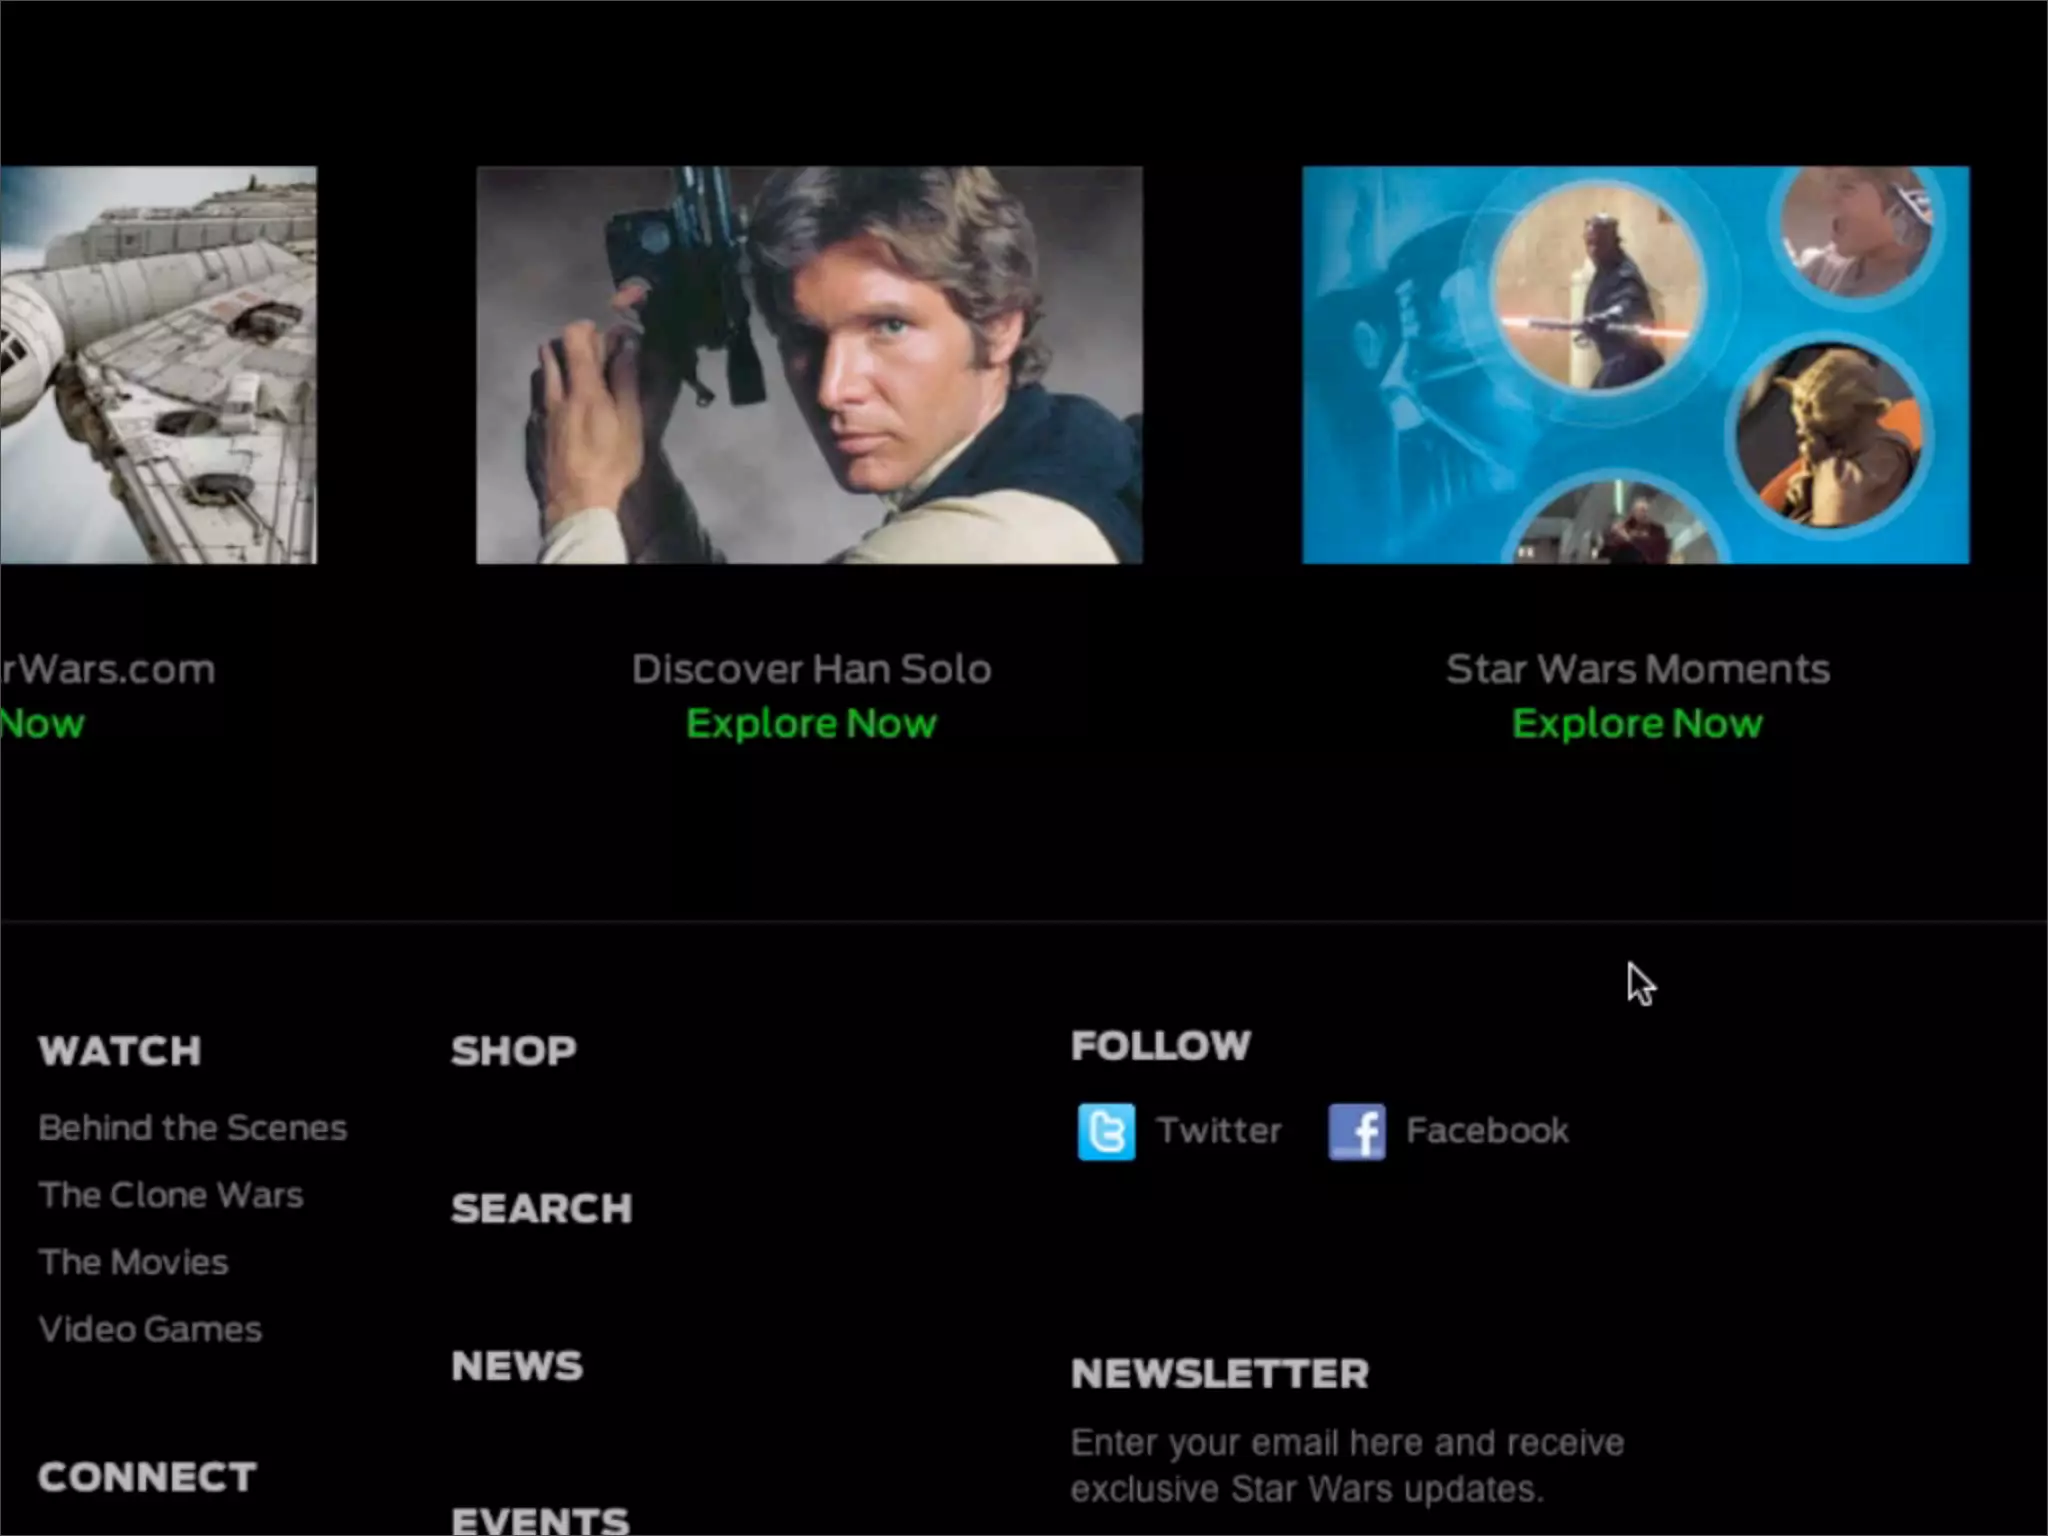This screenshot has height=1536, width=2048.
Task: Open Video Games footer link
Action: pos(150,1329)
